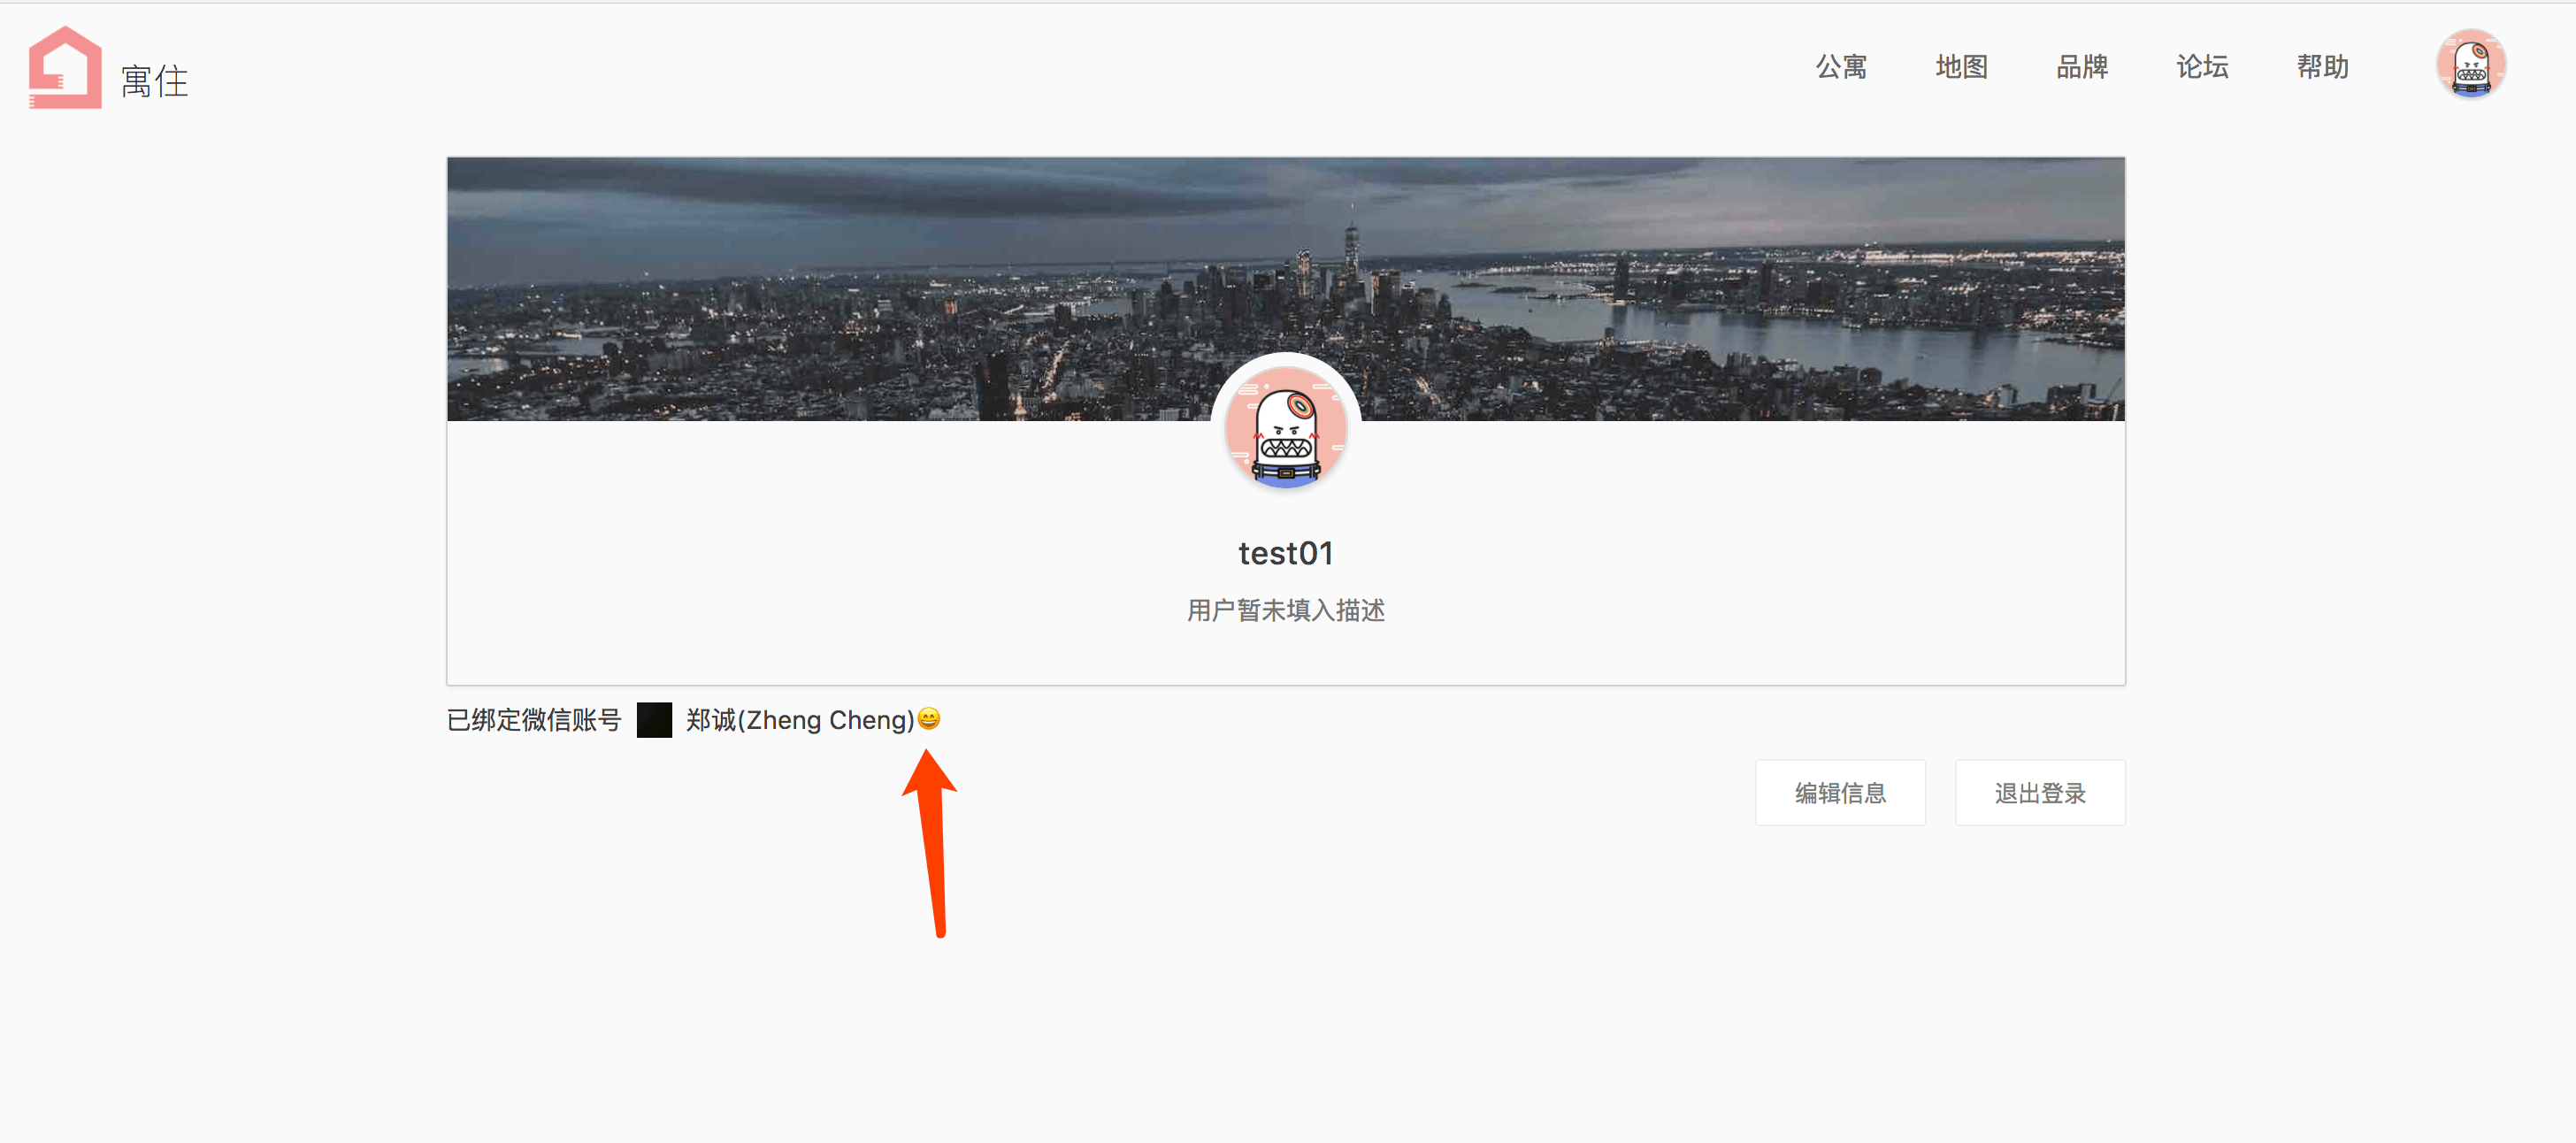Click the red arrow annotation
The image size is (2576, 1143).
tap(932, 840)
